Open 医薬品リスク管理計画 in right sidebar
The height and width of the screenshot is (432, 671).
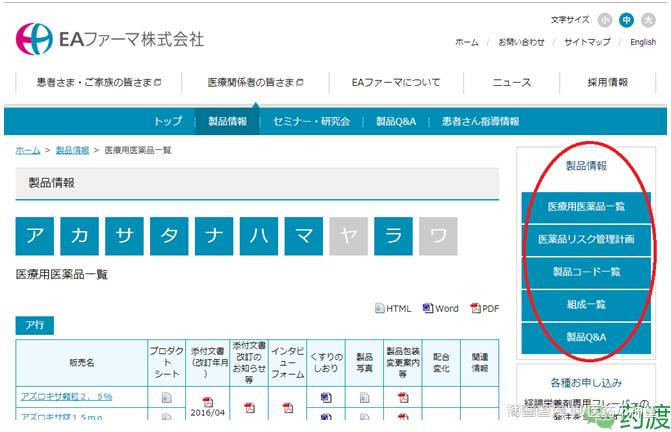tap(586, 240)
